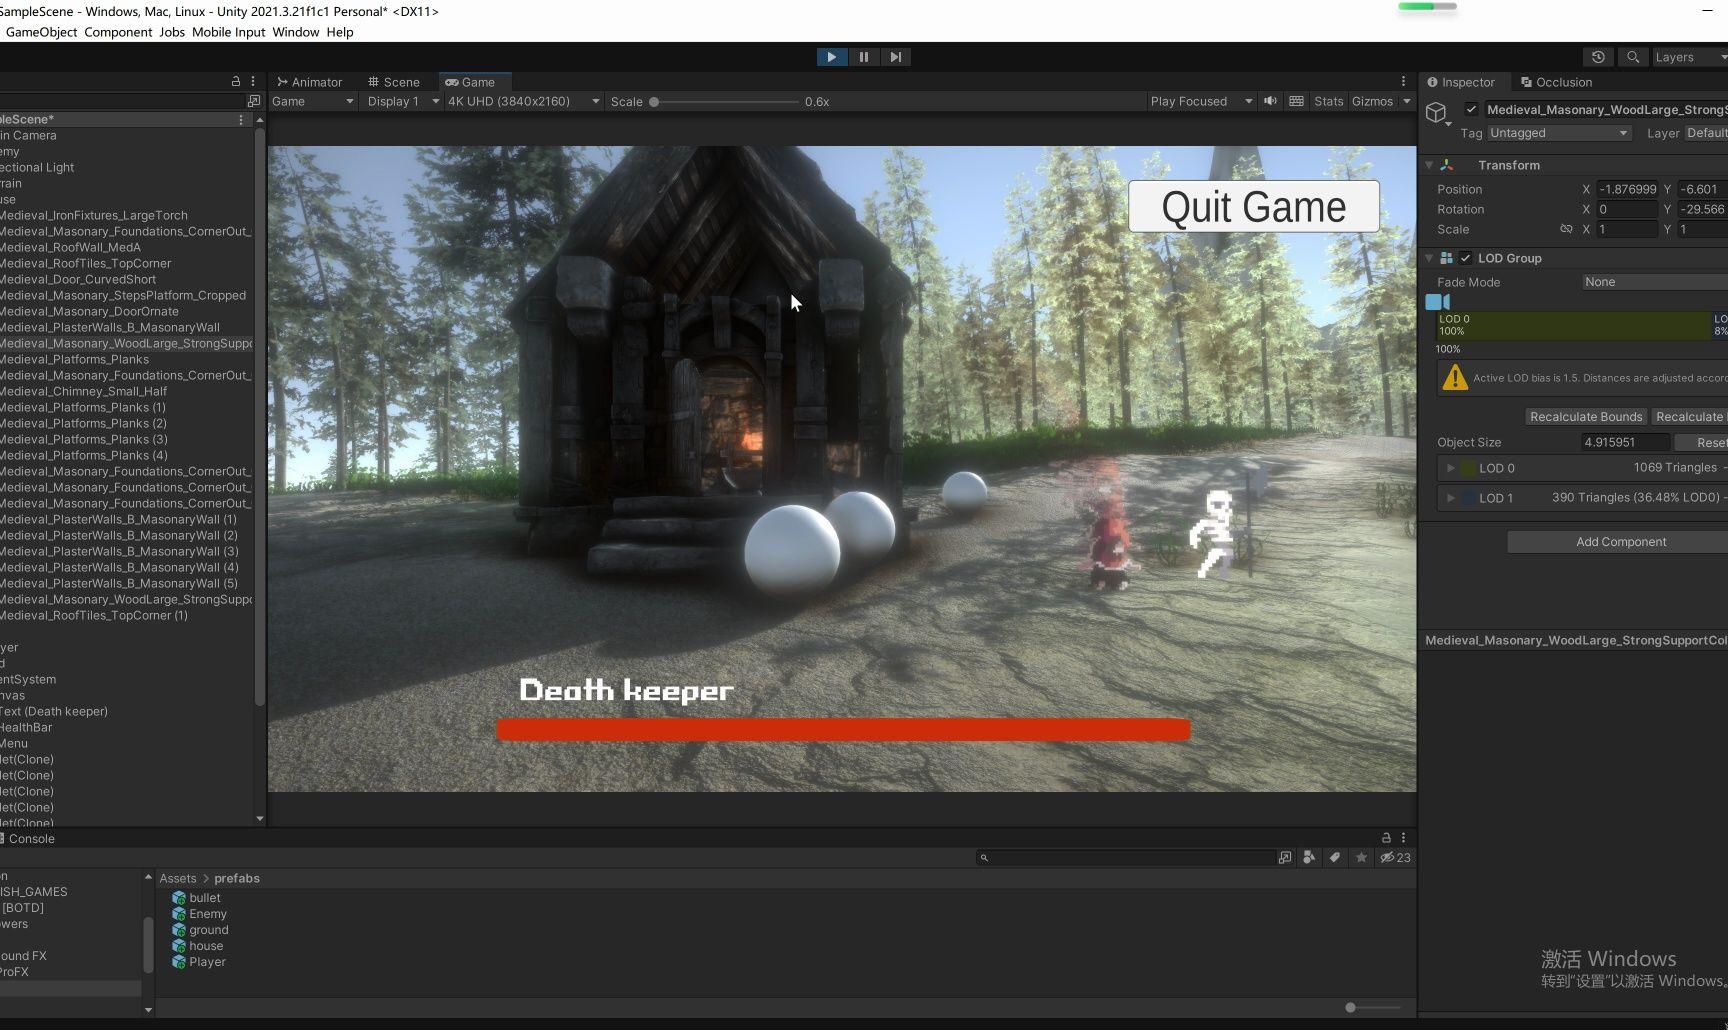The width and height of the screenshot is (1728, 1030).
Task: Click the Object Size field
Action: 1625,442
